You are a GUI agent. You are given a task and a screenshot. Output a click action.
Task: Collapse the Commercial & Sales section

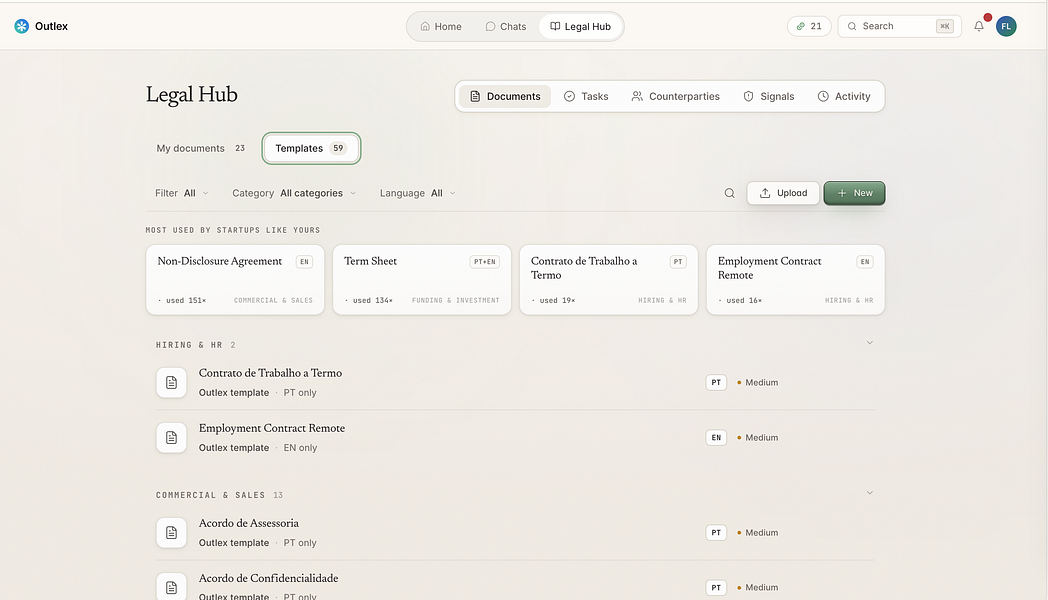[870, 493]
